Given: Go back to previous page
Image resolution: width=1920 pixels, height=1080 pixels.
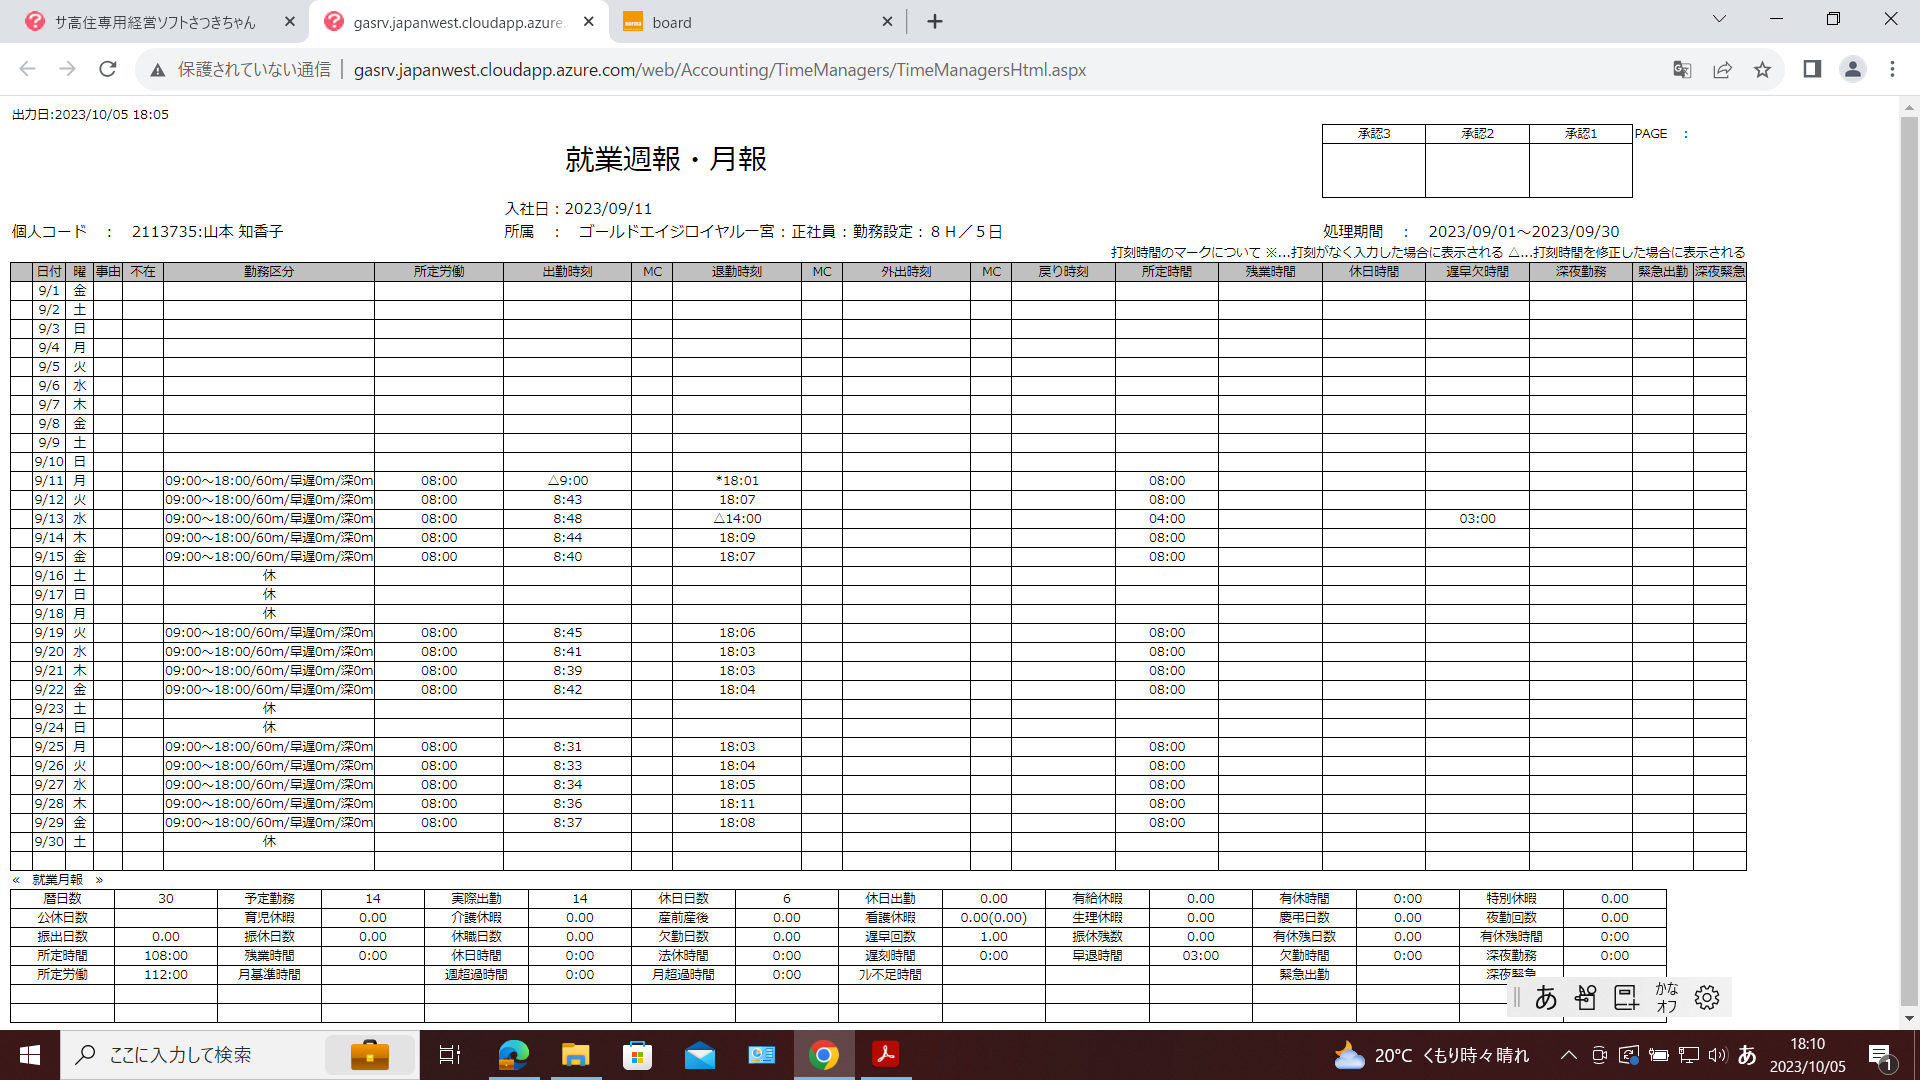Looking at the screenshot, I should pyautogui.click(x=28, y=69).
